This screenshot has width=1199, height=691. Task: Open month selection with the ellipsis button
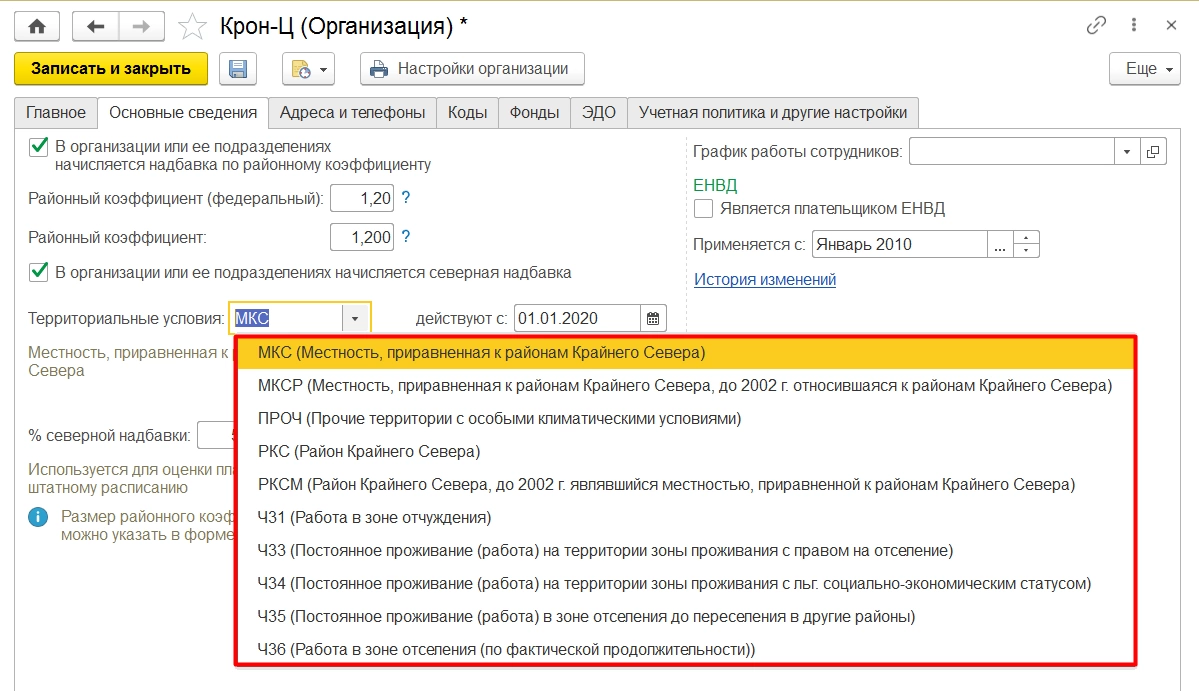1000,245
